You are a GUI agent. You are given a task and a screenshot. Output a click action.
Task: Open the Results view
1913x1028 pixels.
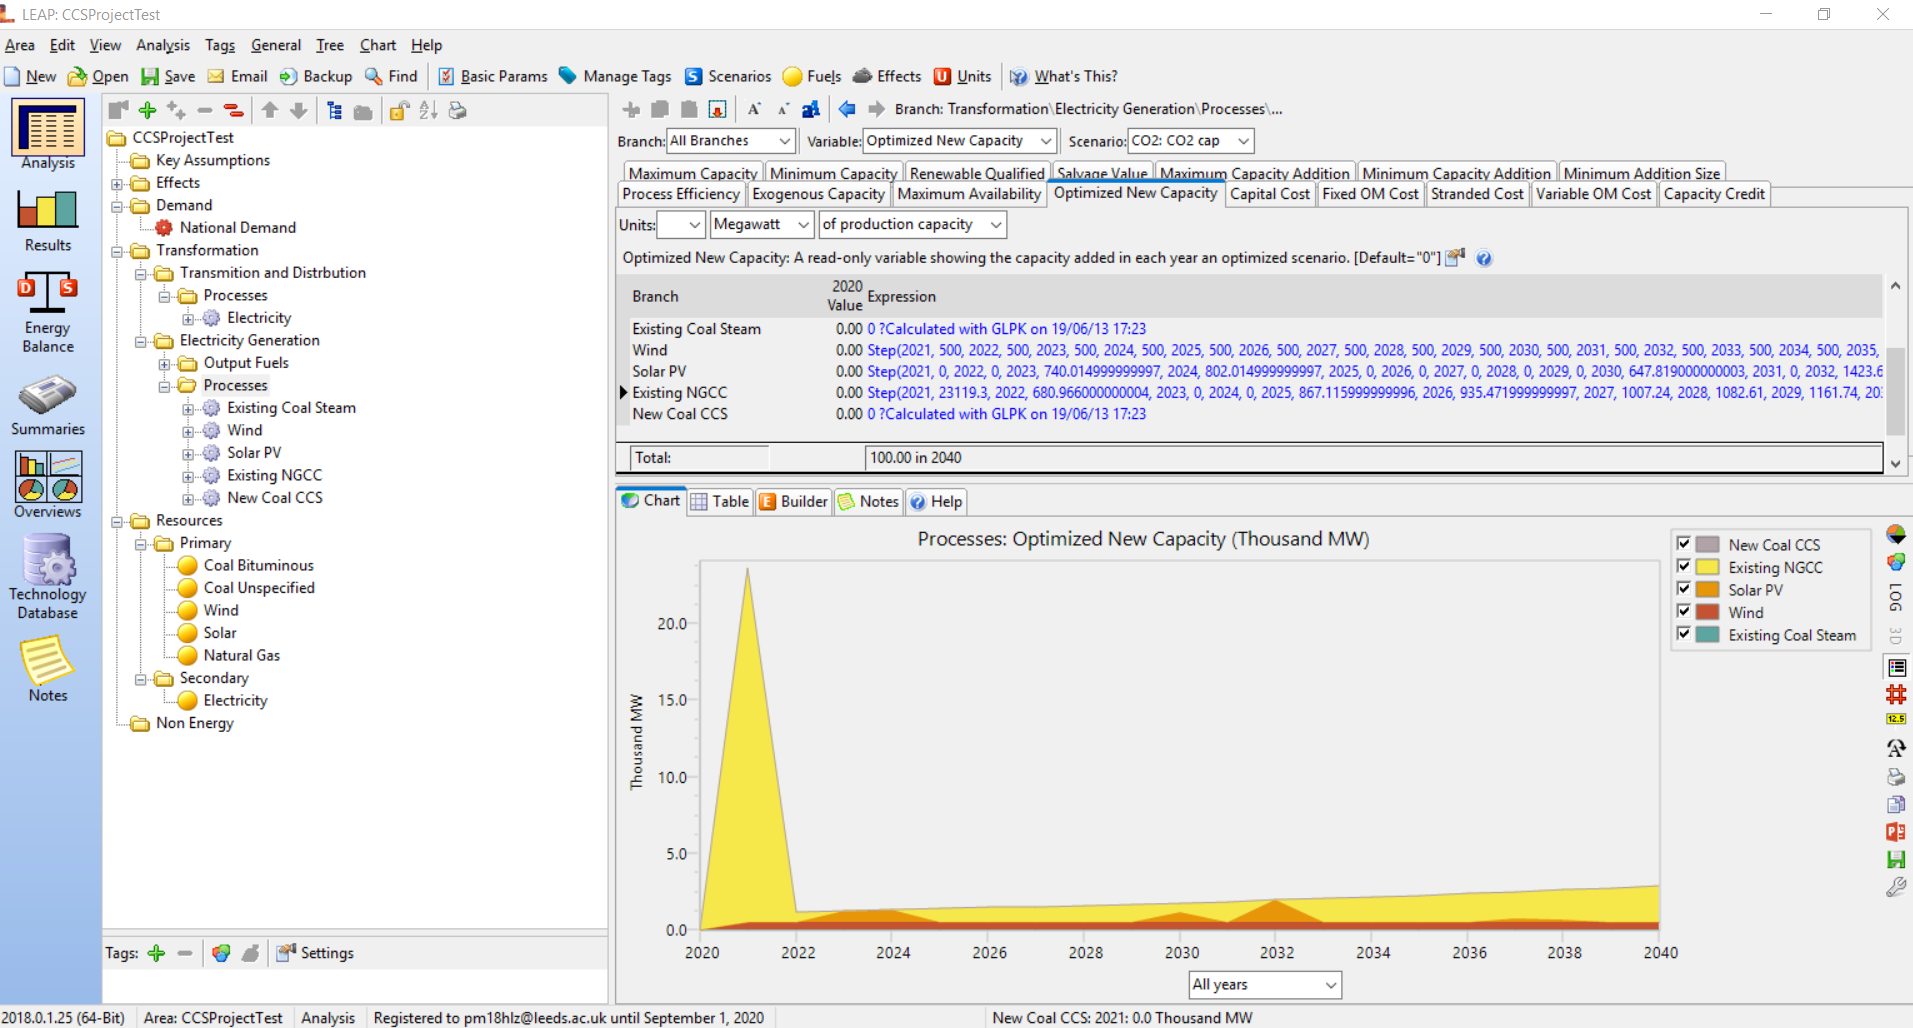pyautogui.click(x=48, y=220)
